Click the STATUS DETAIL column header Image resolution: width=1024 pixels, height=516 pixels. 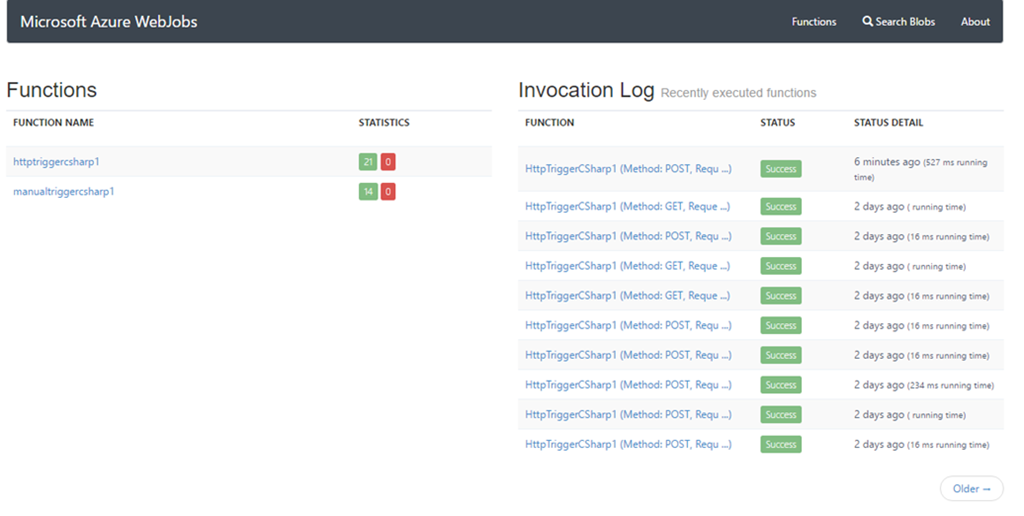pos(888,123)
